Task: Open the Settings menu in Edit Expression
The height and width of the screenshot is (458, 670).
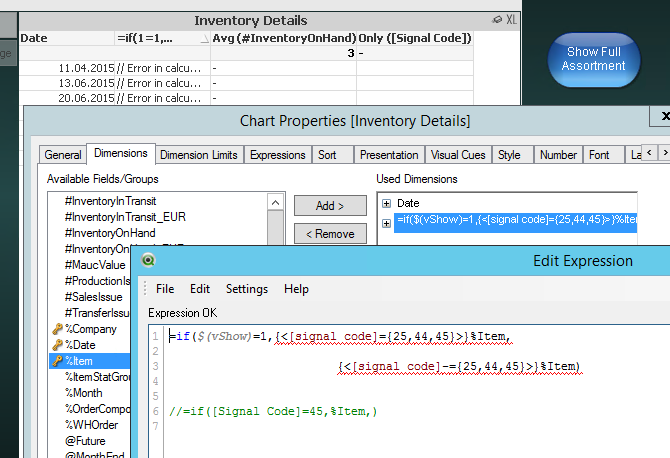Action: [x=246, y=289]
